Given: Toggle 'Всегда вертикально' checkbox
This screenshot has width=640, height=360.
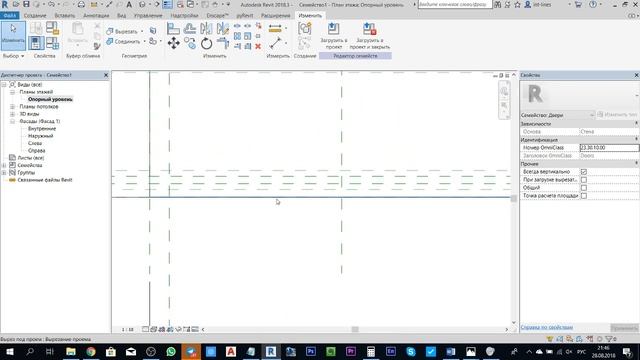Looking at the screenshot, I should 584,172.
